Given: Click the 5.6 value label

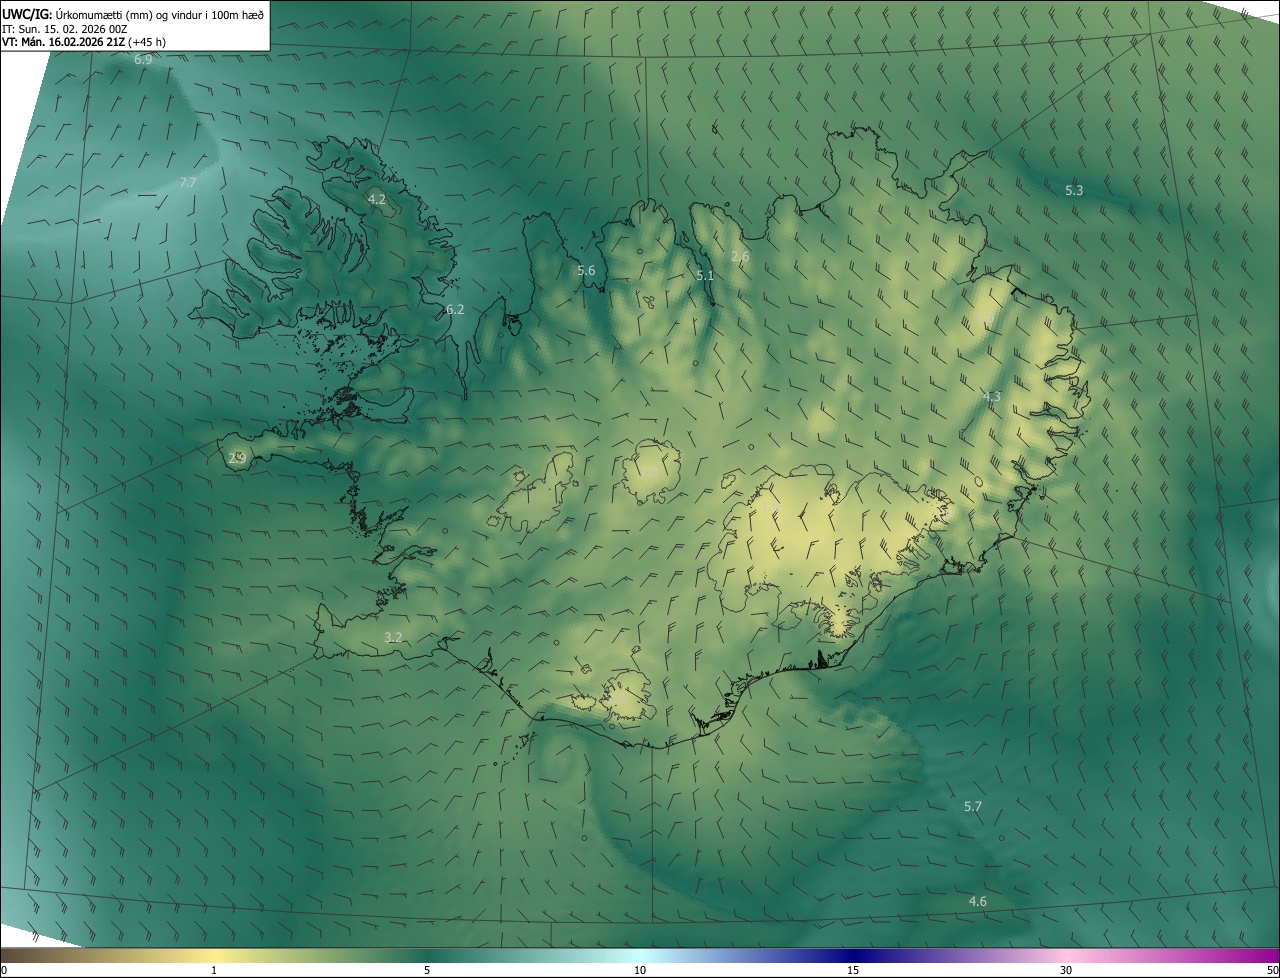Looking at the screenshot, I should (x=586, y=271).
